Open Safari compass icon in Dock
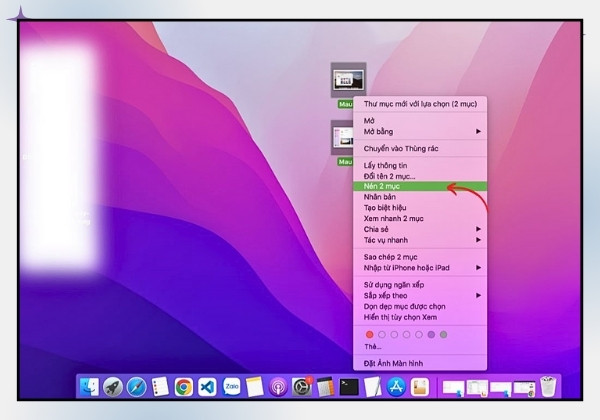 [137, 387]
